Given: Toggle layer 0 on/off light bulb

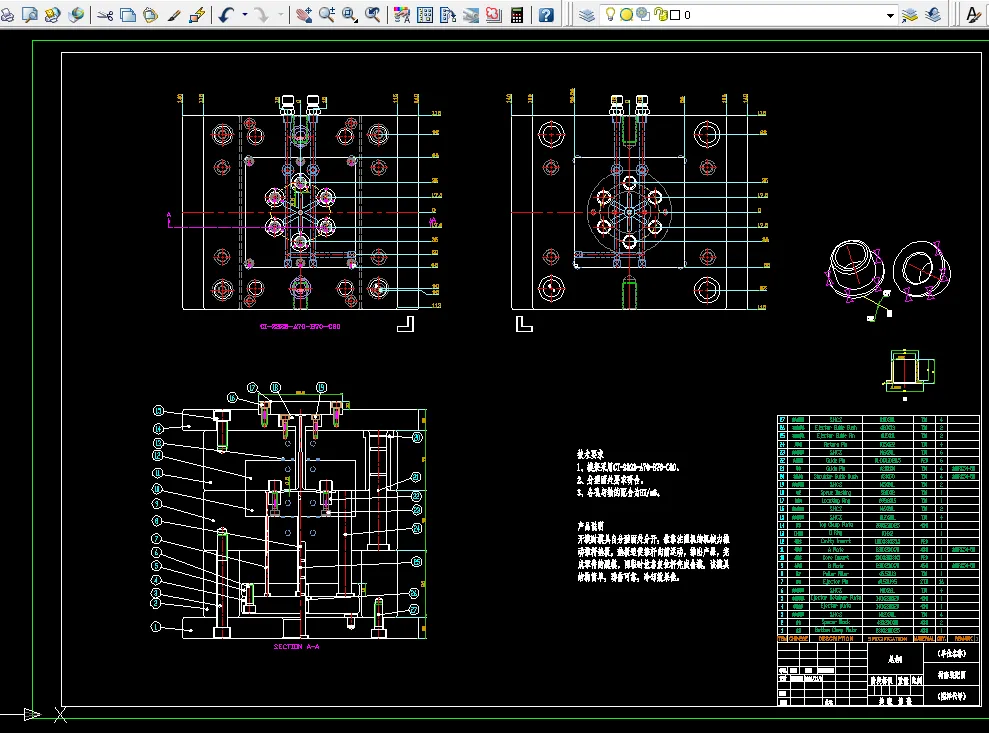Looking at the screenshot, I should point(611,15).
